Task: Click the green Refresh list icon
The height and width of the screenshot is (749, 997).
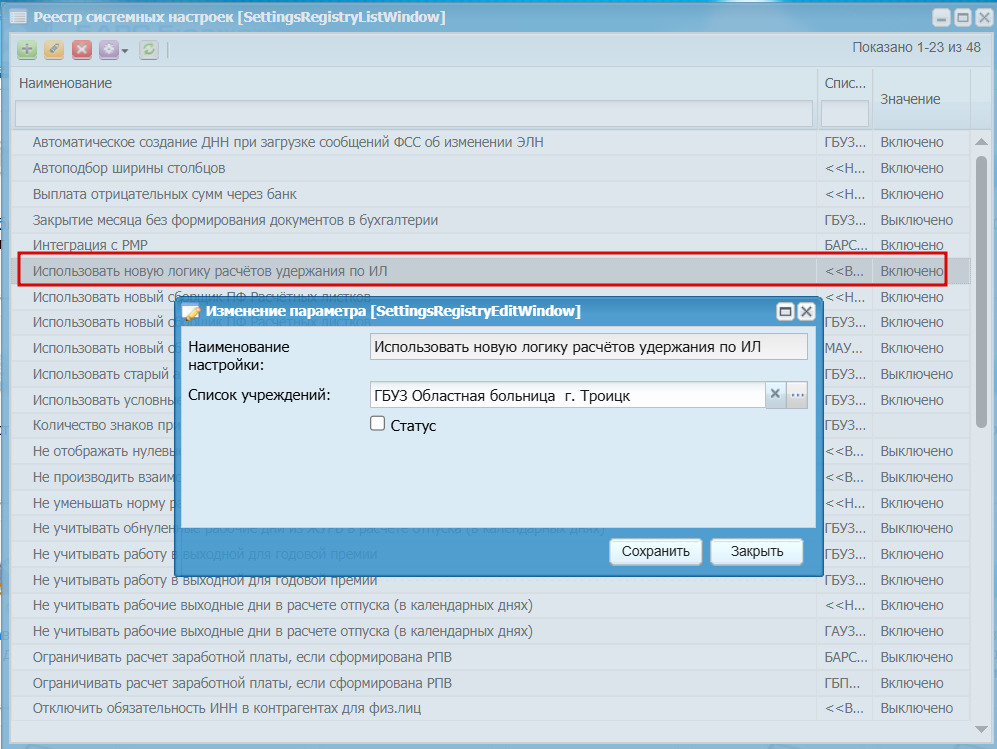Action: point(149,50)
